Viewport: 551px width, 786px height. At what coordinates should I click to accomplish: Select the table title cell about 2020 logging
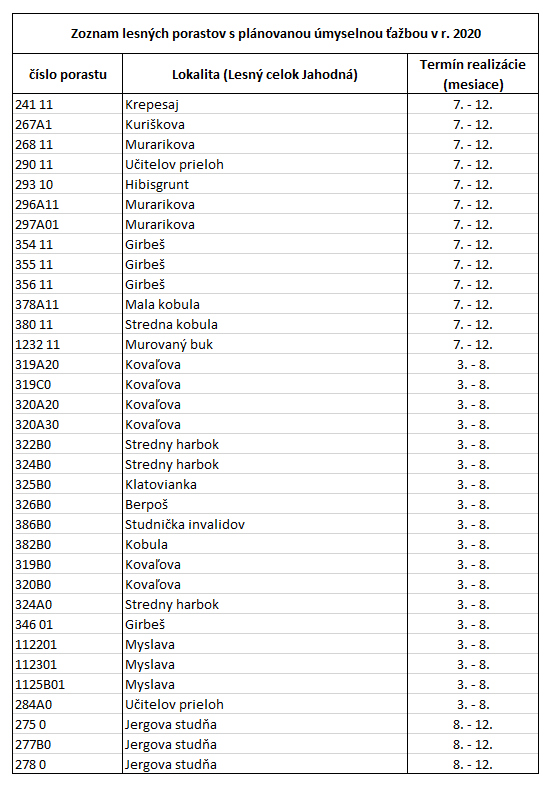(275, 34)
